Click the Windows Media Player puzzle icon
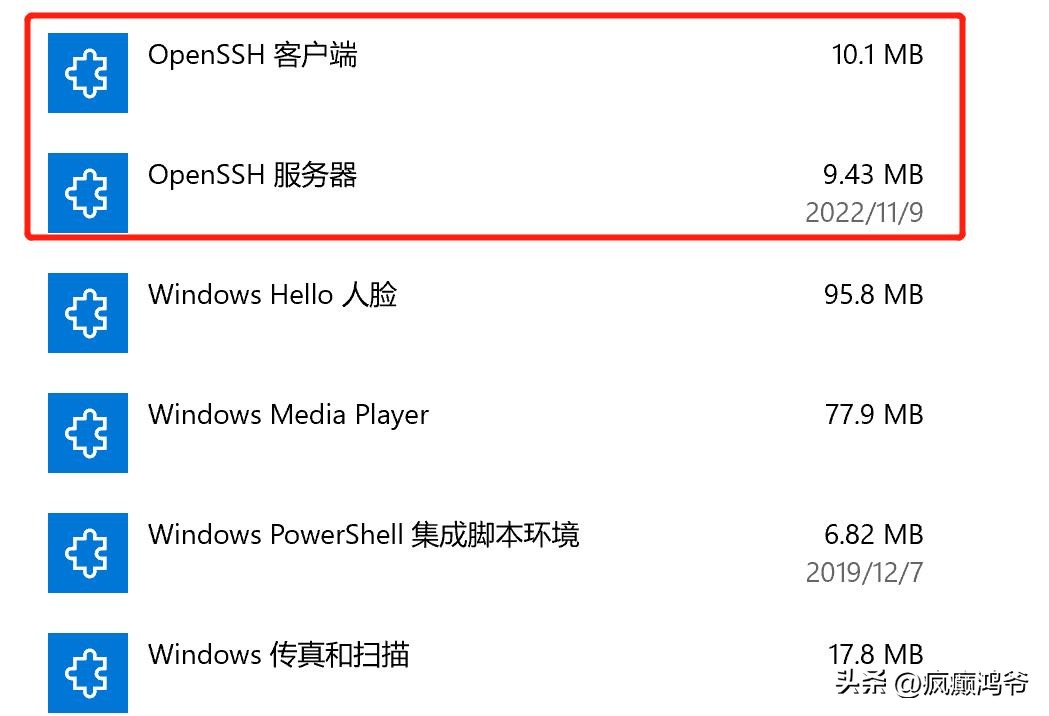Image resolution: width=1049 pixels, height=716 pixels. (88, 432)
